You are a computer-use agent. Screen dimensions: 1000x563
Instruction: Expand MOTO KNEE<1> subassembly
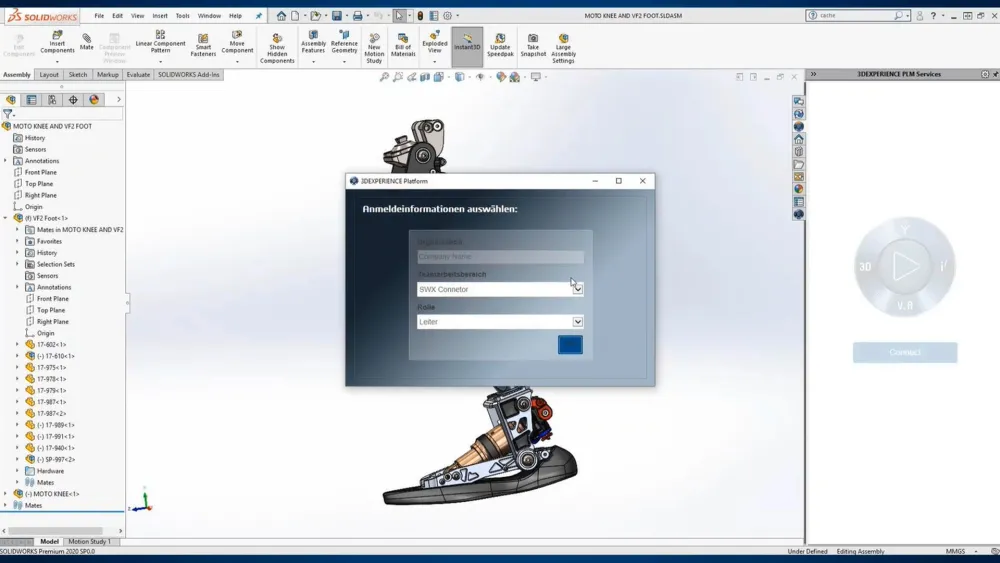tap(5, 494)
